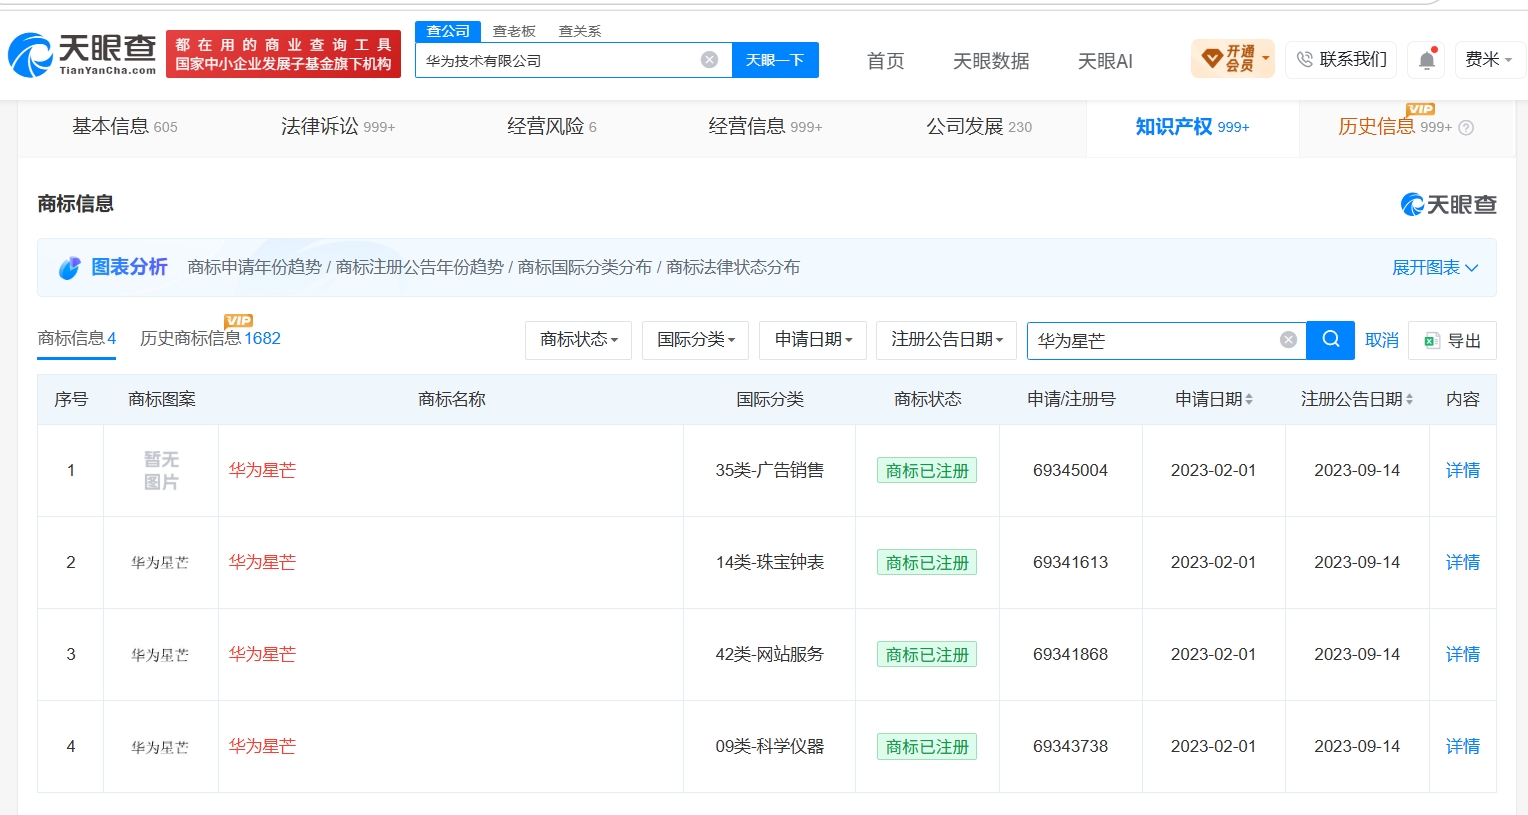Switch to 历史商标信息 1682 tab
Viewport: 1528px width, 815px height.
point(210,339)
